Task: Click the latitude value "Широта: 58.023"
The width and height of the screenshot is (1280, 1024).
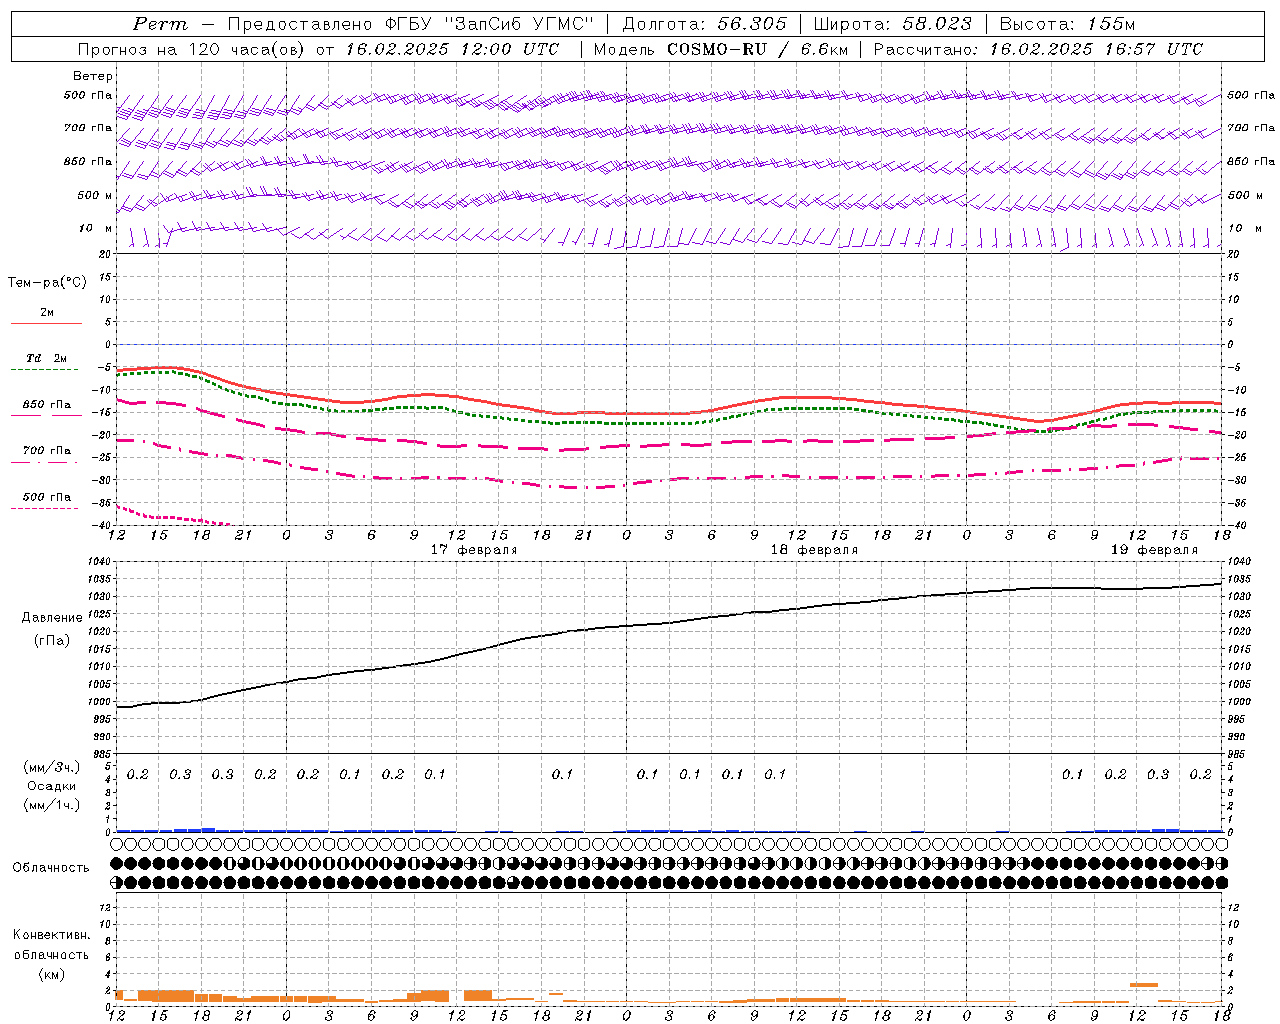Action: (892, 24)
